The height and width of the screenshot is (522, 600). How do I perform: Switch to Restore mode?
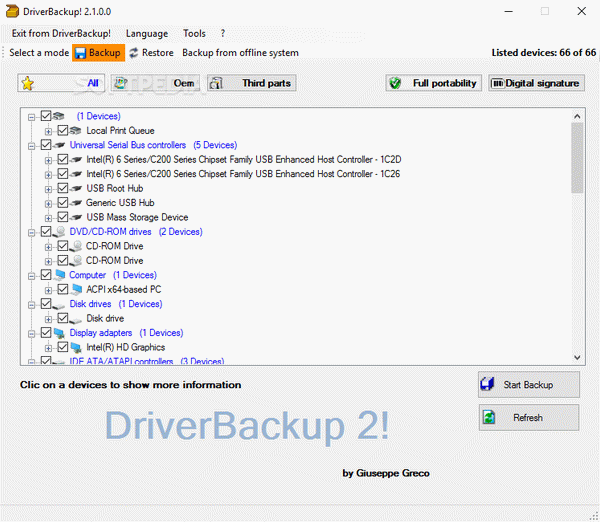[x=152, y=53]
